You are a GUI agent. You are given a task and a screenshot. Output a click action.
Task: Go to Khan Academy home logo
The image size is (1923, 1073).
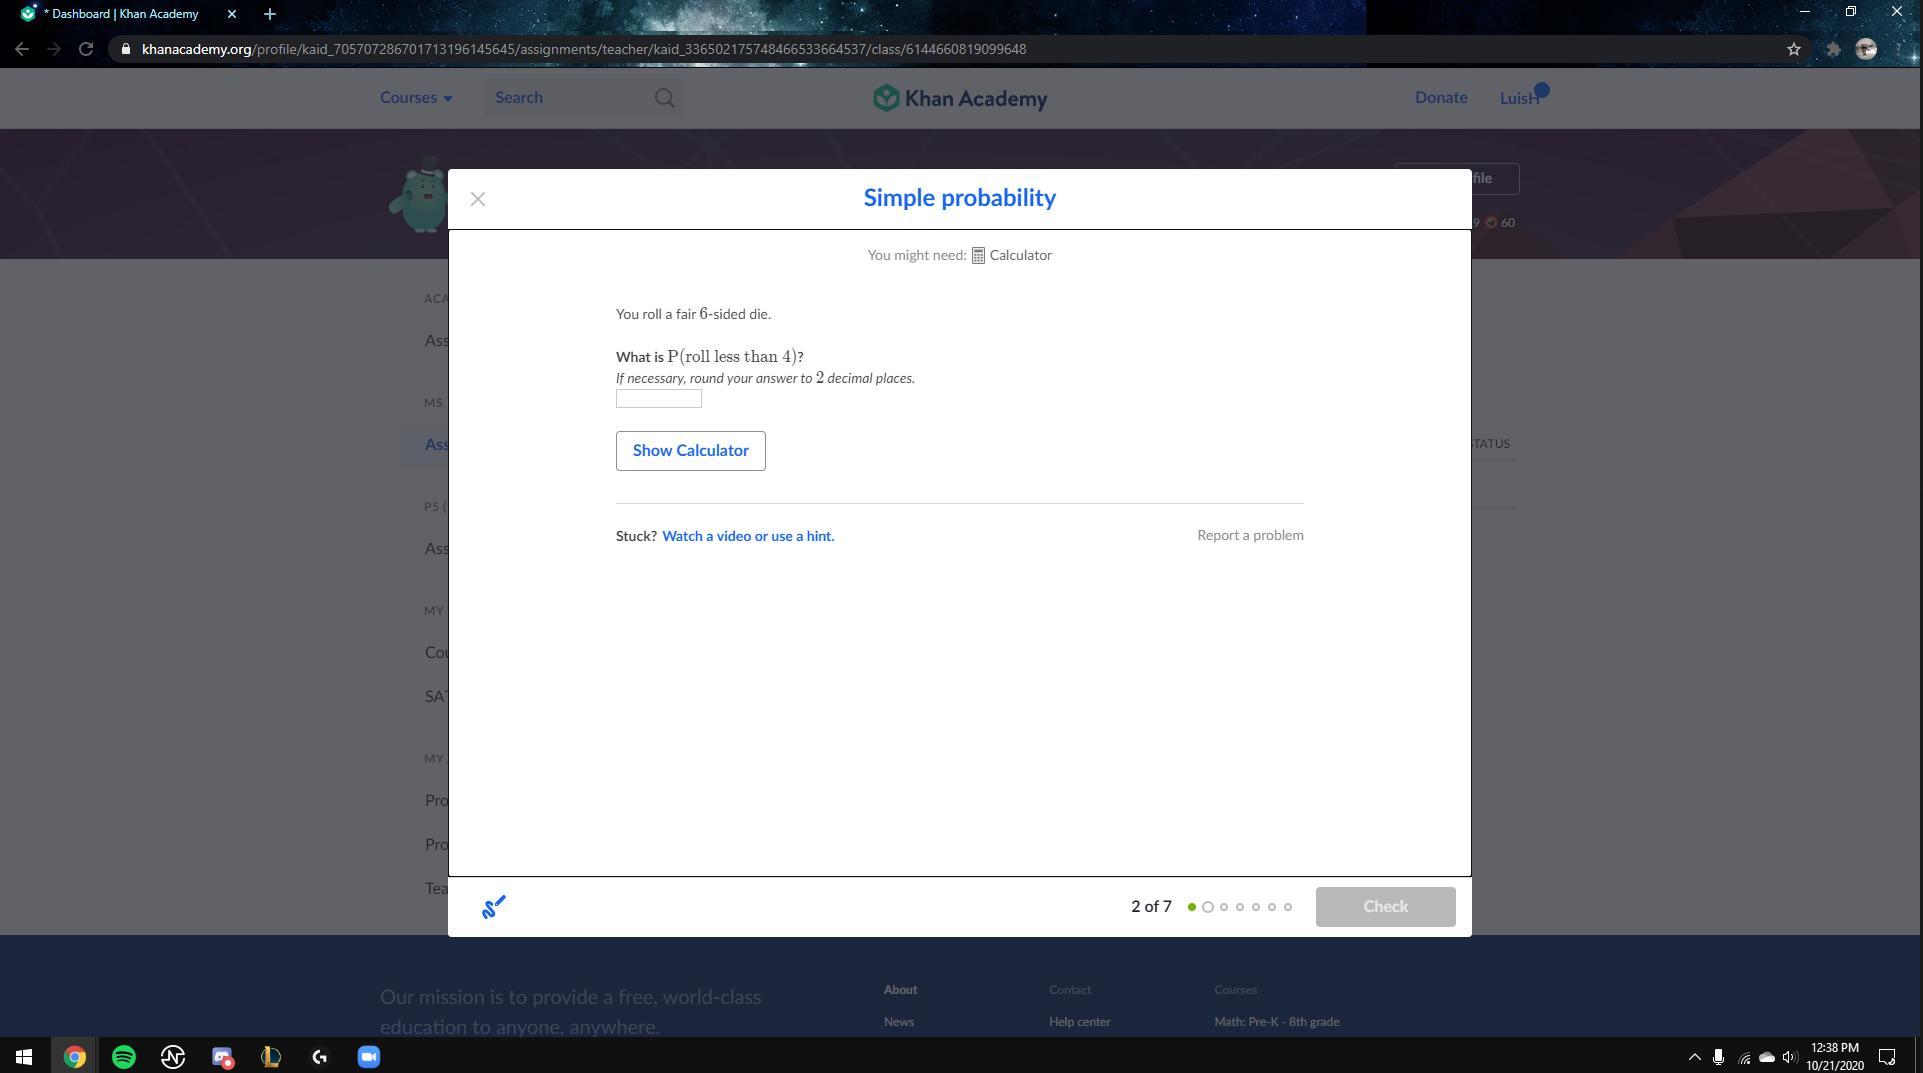960,98
